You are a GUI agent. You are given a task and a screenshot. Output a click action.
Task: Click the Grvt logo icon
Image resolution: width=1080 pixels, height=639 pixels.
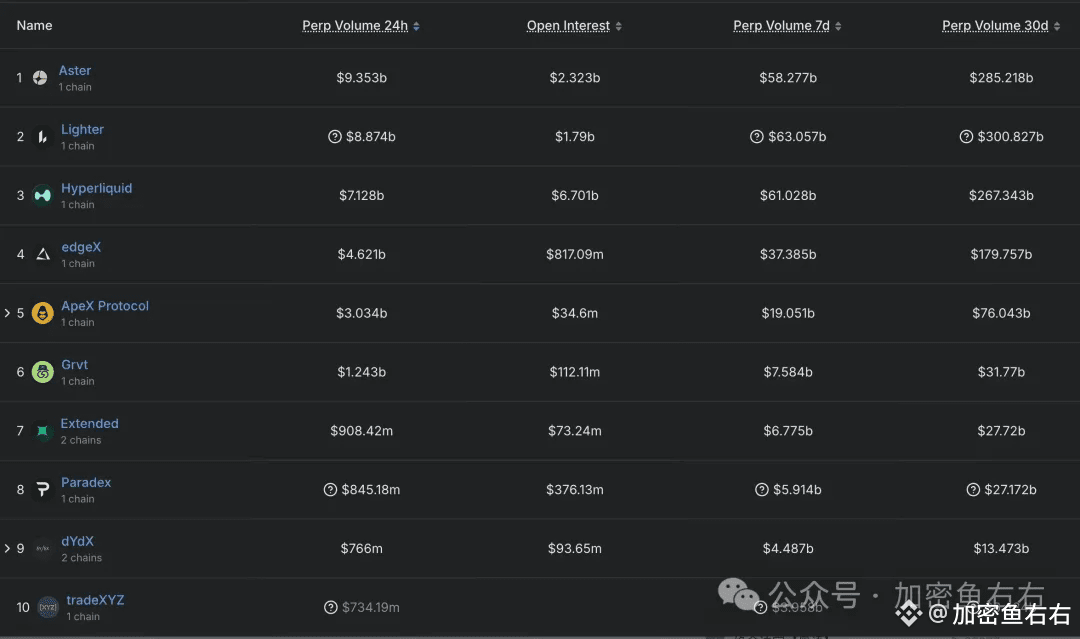(x=42, y=372)
